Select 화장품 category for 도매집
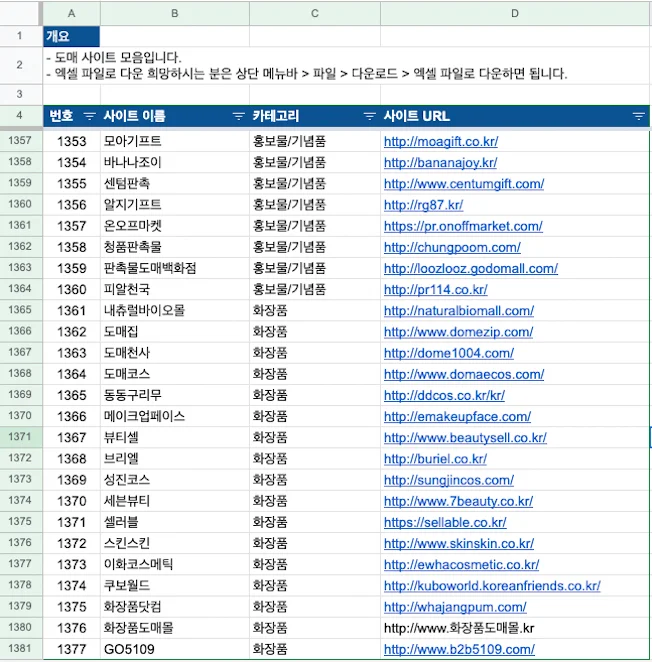The image size is (652, 662). [315, 331]
